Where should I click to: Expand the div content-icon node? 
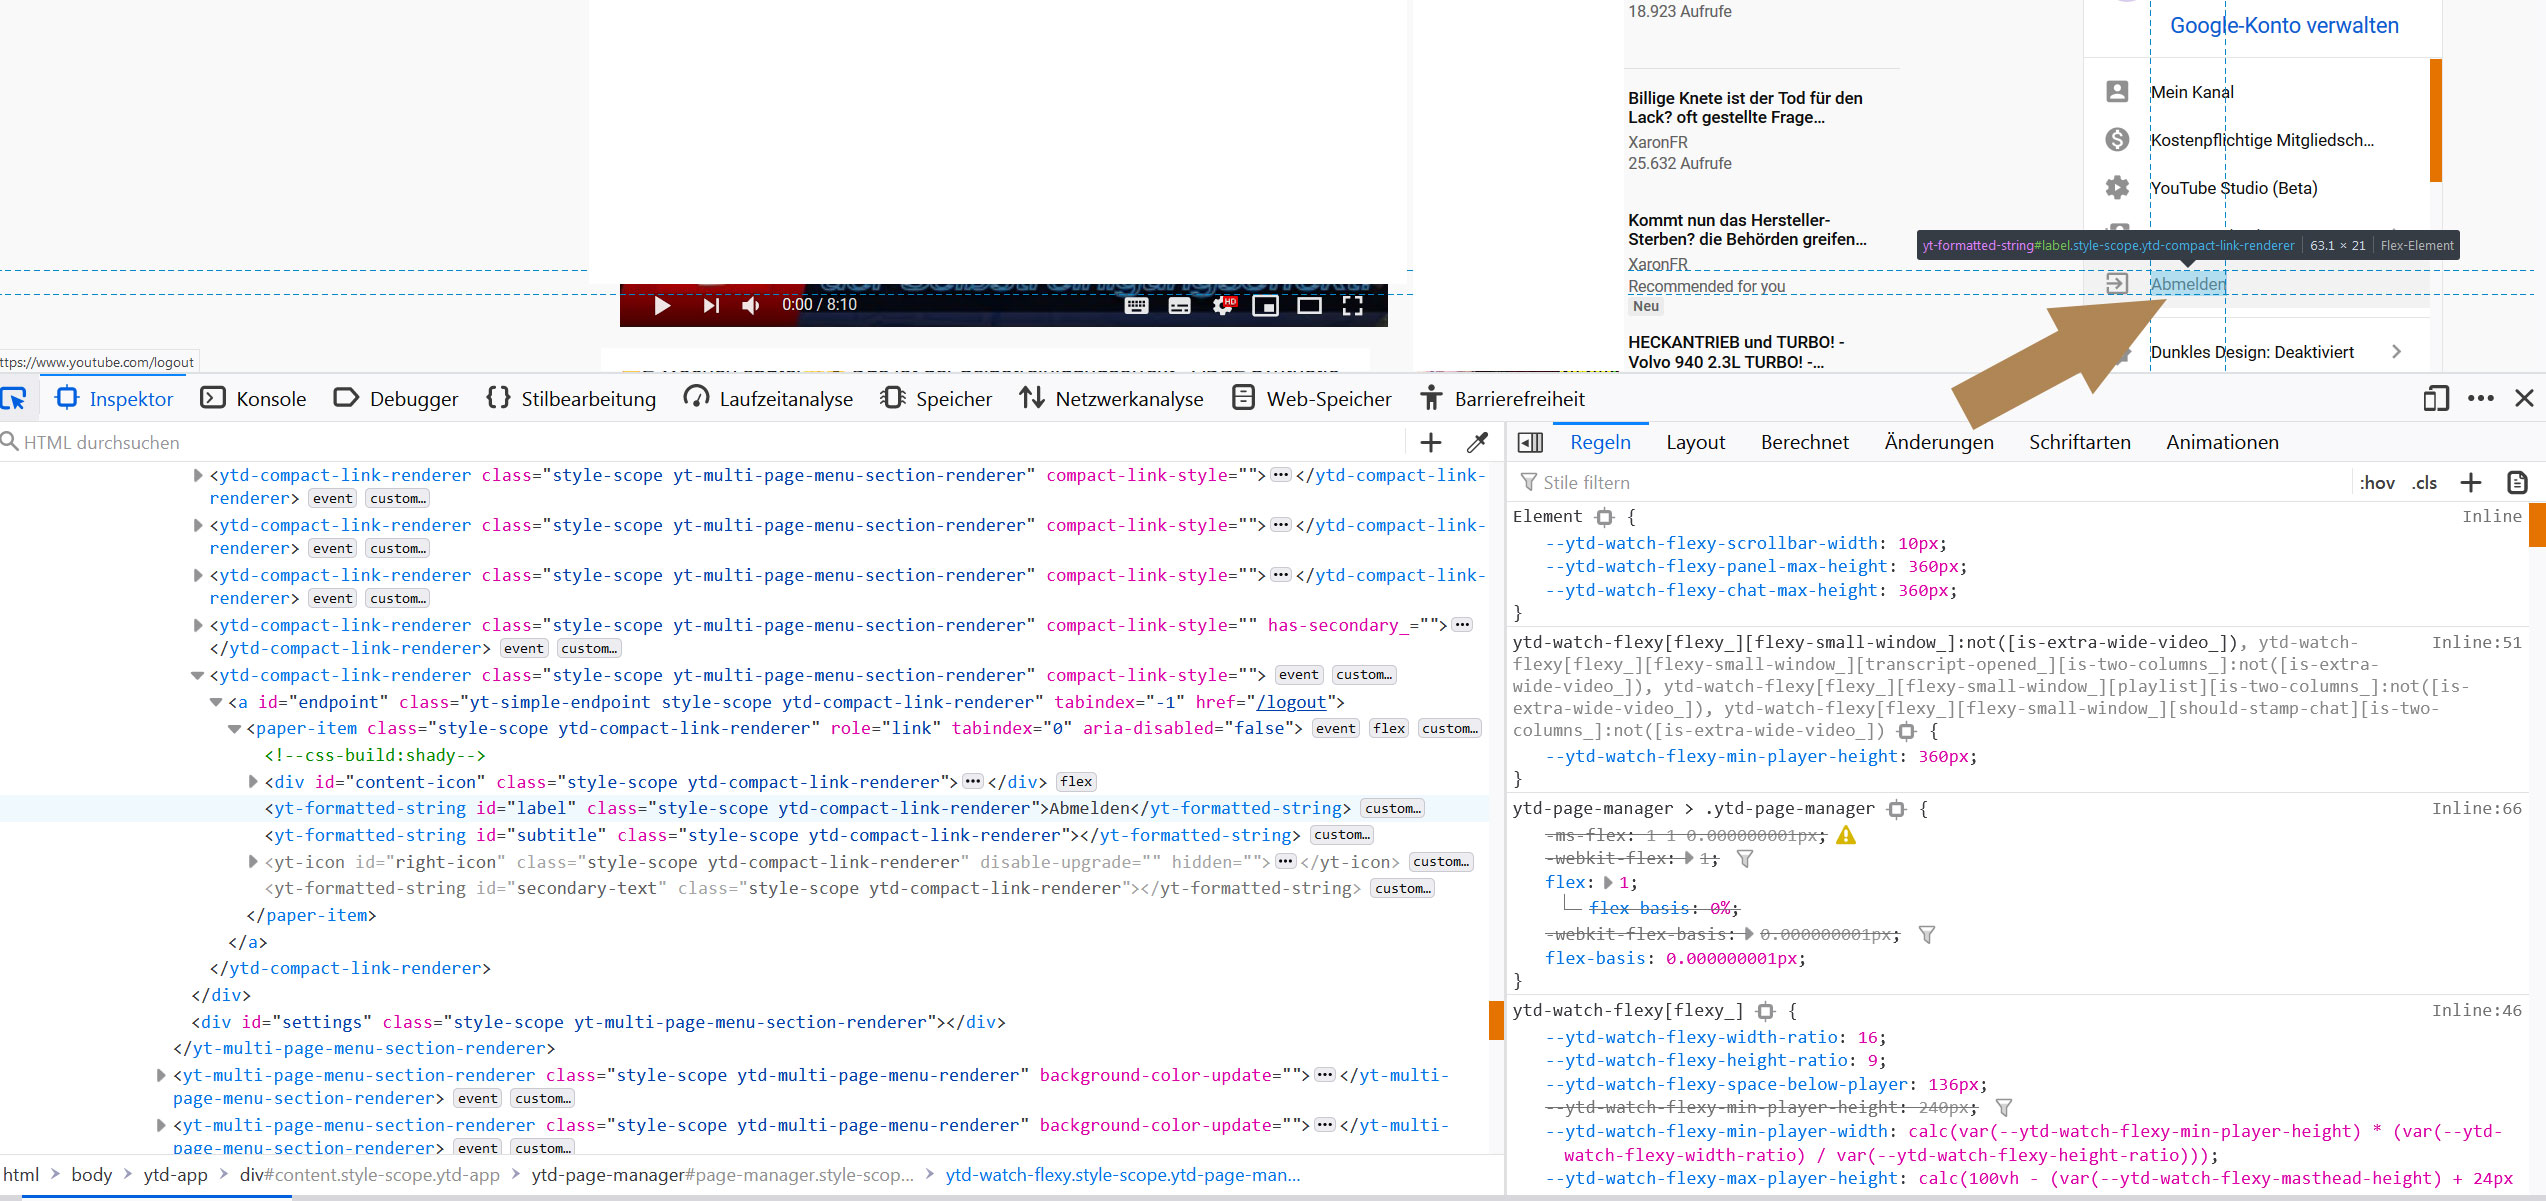pos(253,782)
